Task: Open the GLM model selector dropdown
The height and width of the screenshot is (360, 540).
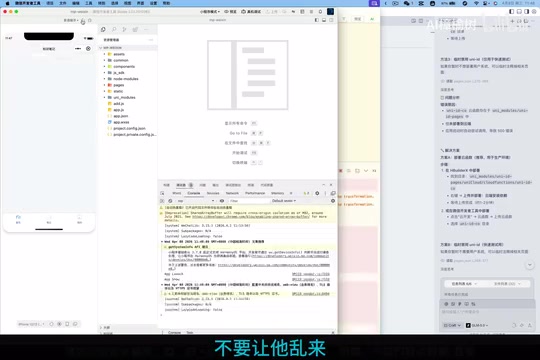Action: (x=477, y=325)
